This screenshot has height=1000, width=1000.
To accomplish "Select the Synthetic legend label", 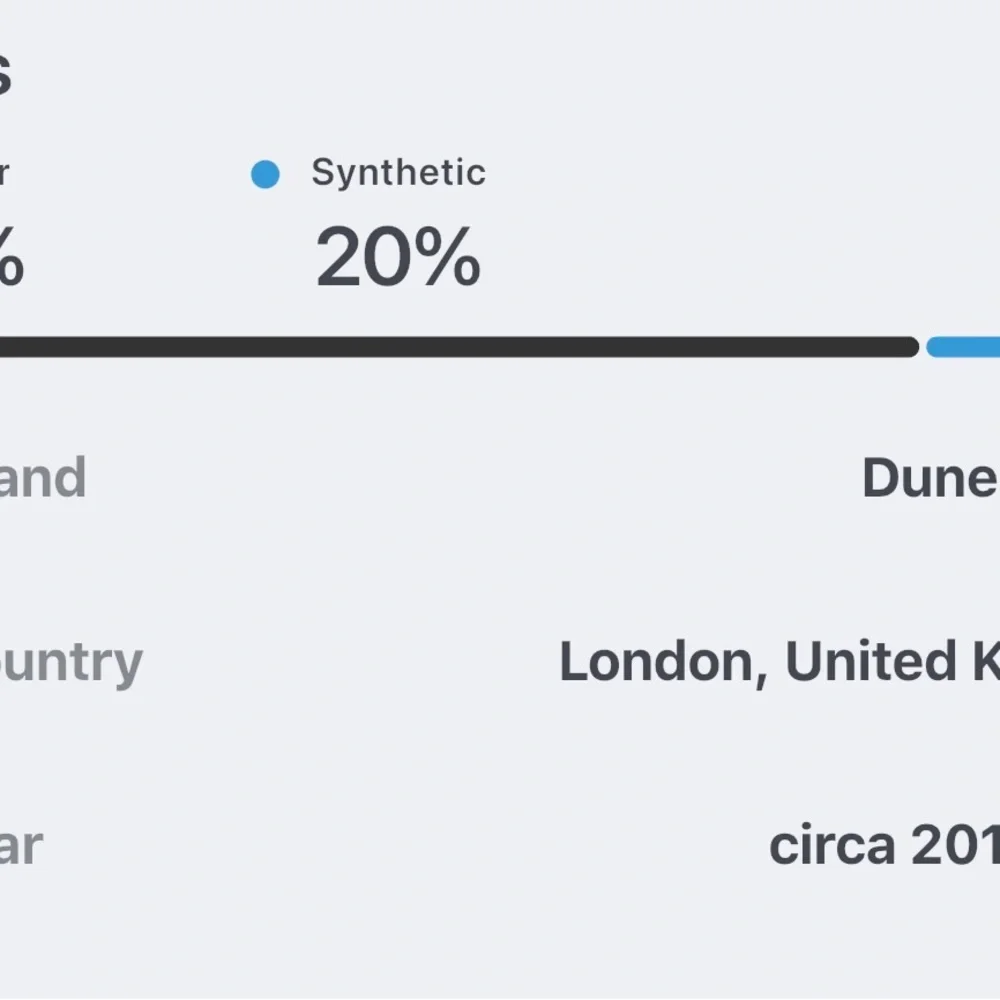I will 398,172.
